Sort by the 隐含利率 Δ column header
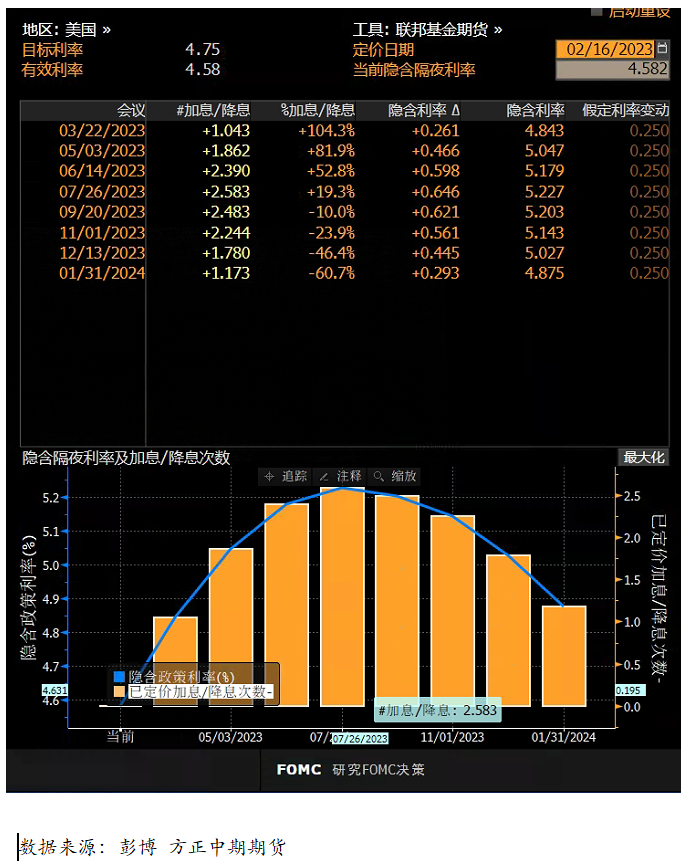691x866 pixels. pos(424,110)
